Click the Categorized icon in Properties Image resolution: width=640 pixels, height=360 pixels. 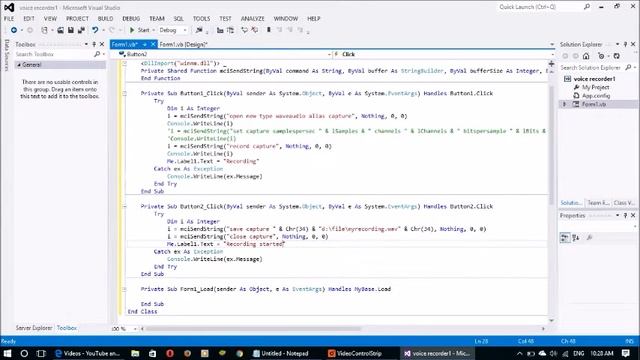[565, 238]
